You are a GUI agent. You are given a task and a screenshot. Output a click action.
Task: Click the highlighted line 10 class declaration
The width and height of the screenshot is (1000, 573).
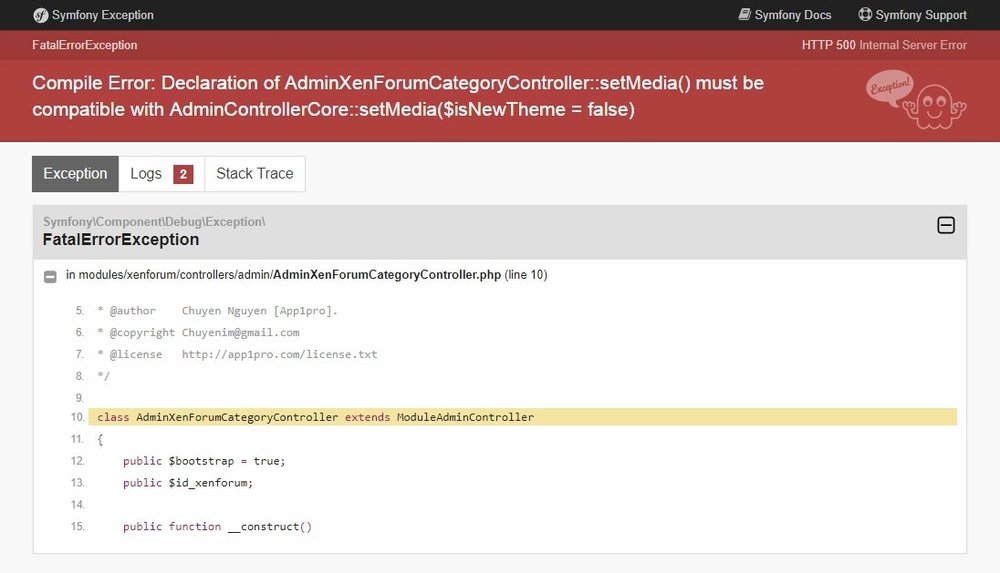tap(522, 417)
